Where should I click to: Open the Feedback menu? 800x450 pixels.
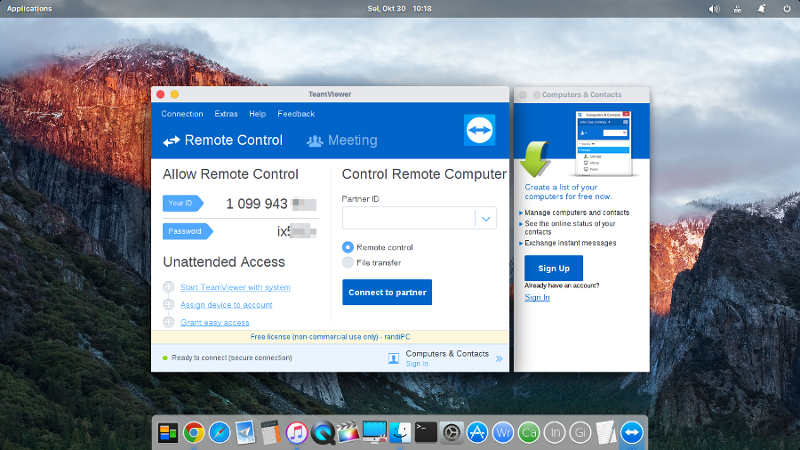pos(296,114)
